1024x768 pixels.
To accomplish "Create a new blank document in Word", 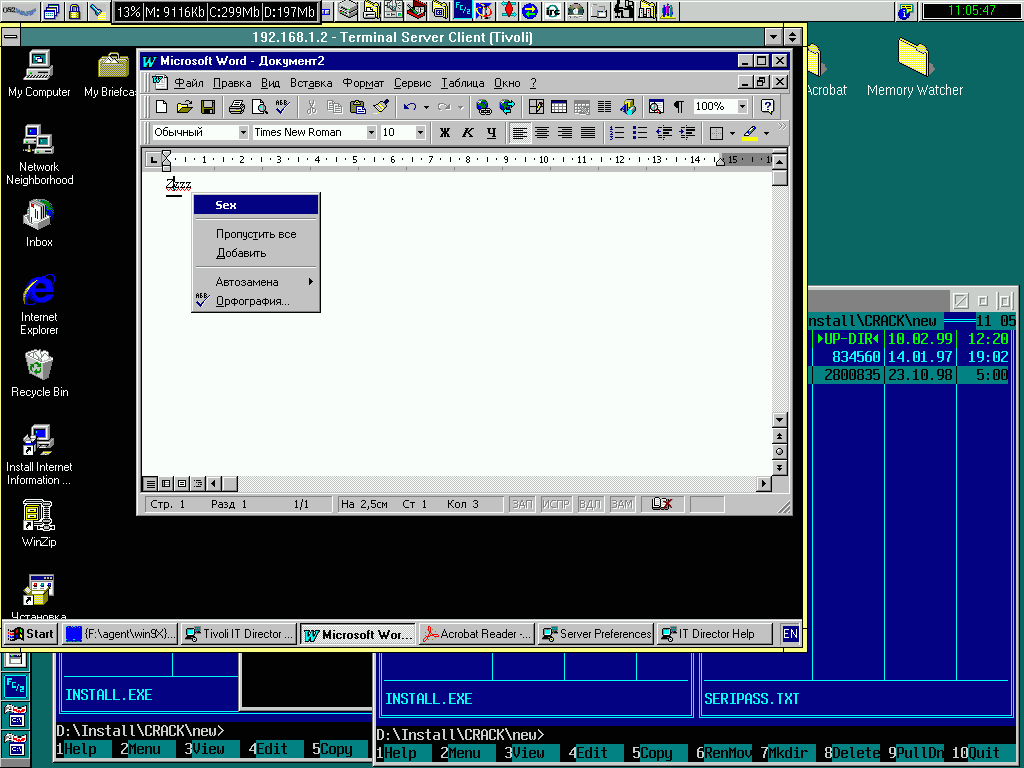I will point(161,106).
